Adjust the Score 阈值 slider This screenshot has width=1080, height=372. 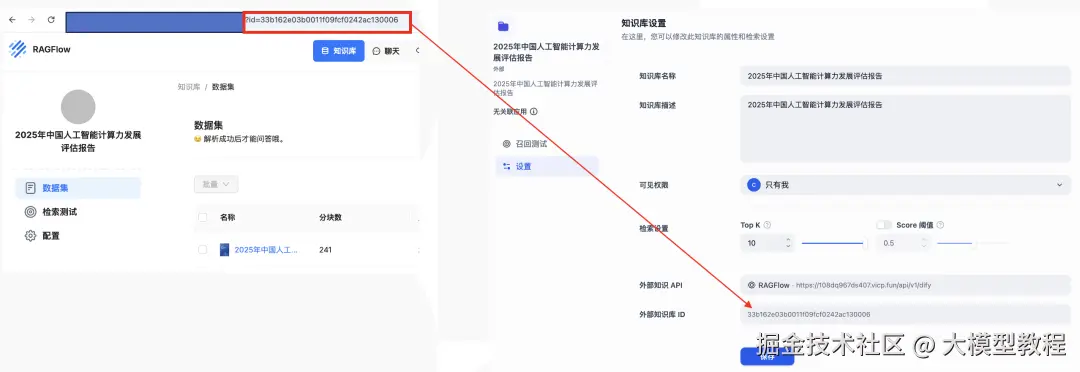coord(973,243)
